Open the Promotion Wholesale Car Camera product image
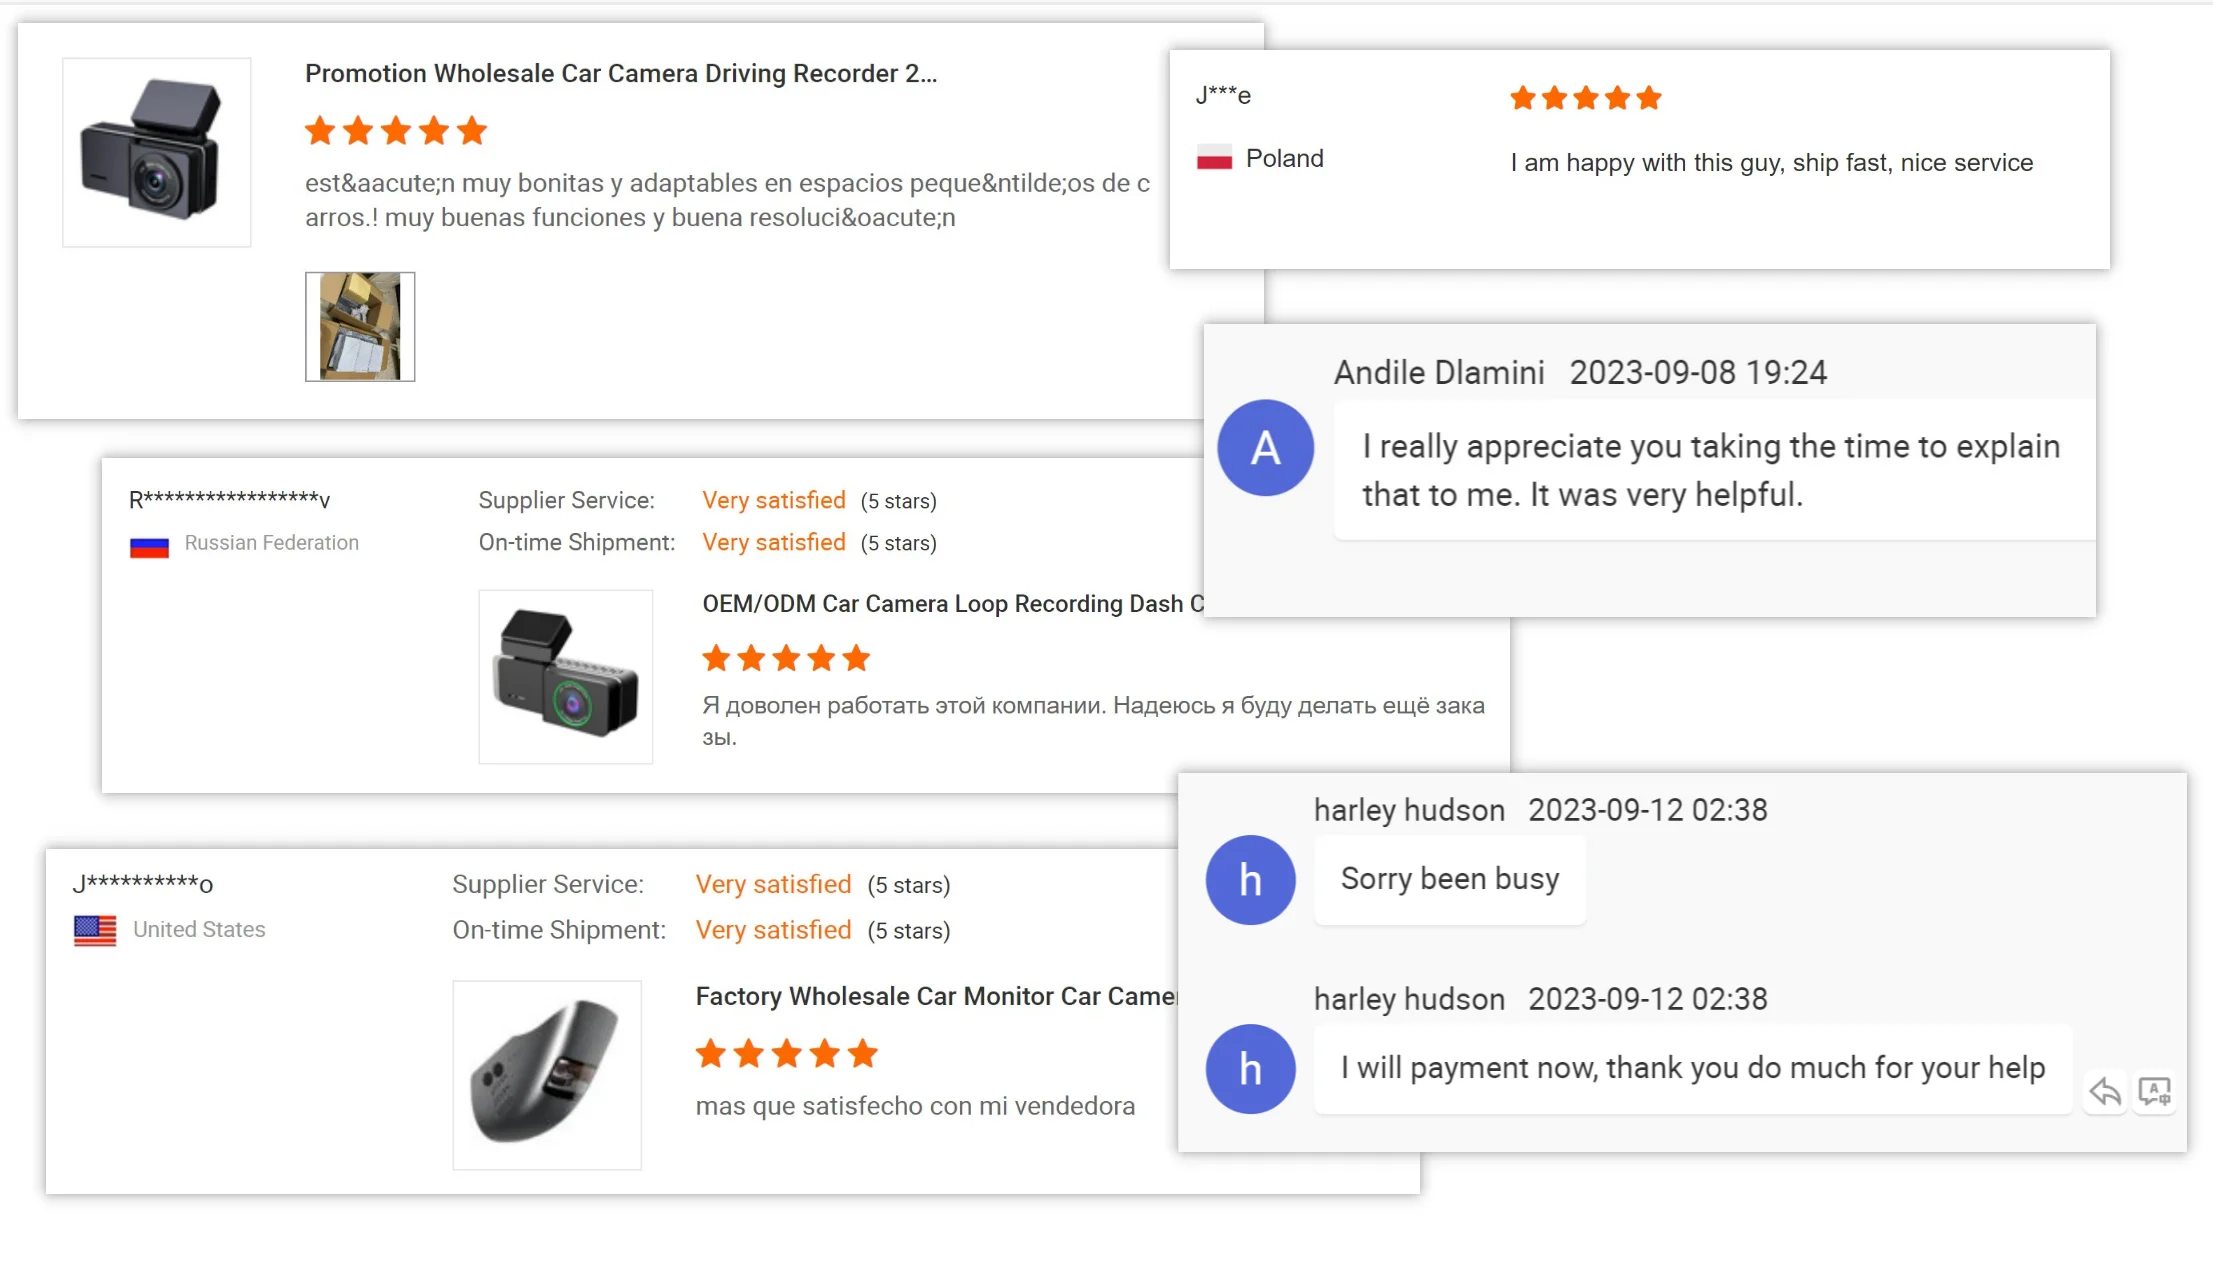This screenshot has width=2213, height=1283. pos(157,152)
